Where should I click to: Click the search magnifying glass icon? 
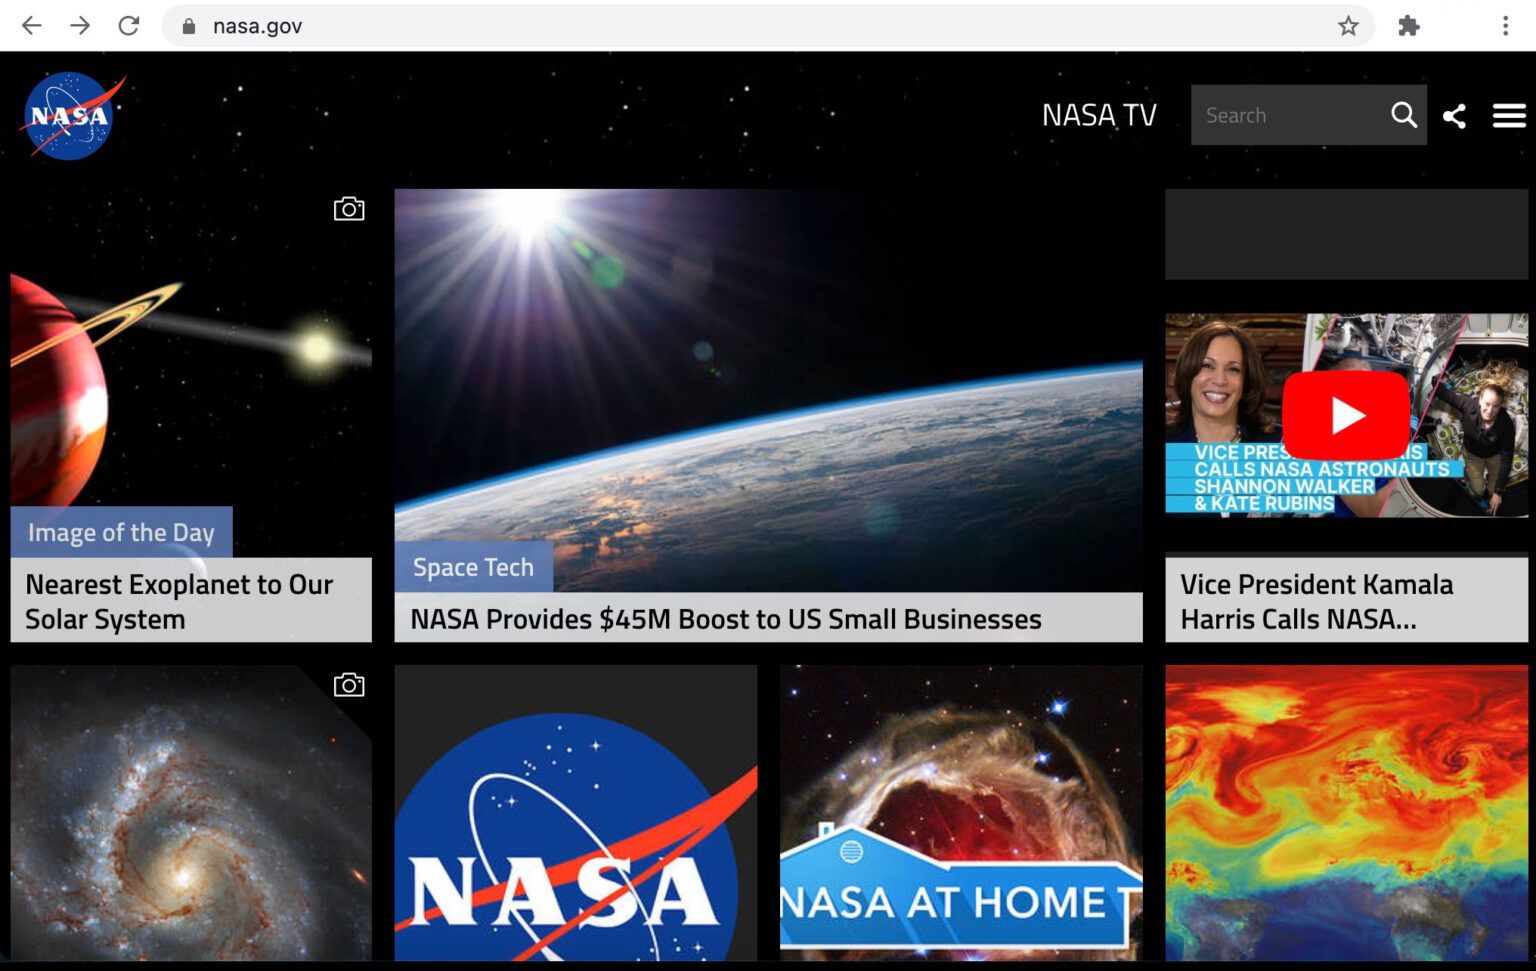point(1403,115)
